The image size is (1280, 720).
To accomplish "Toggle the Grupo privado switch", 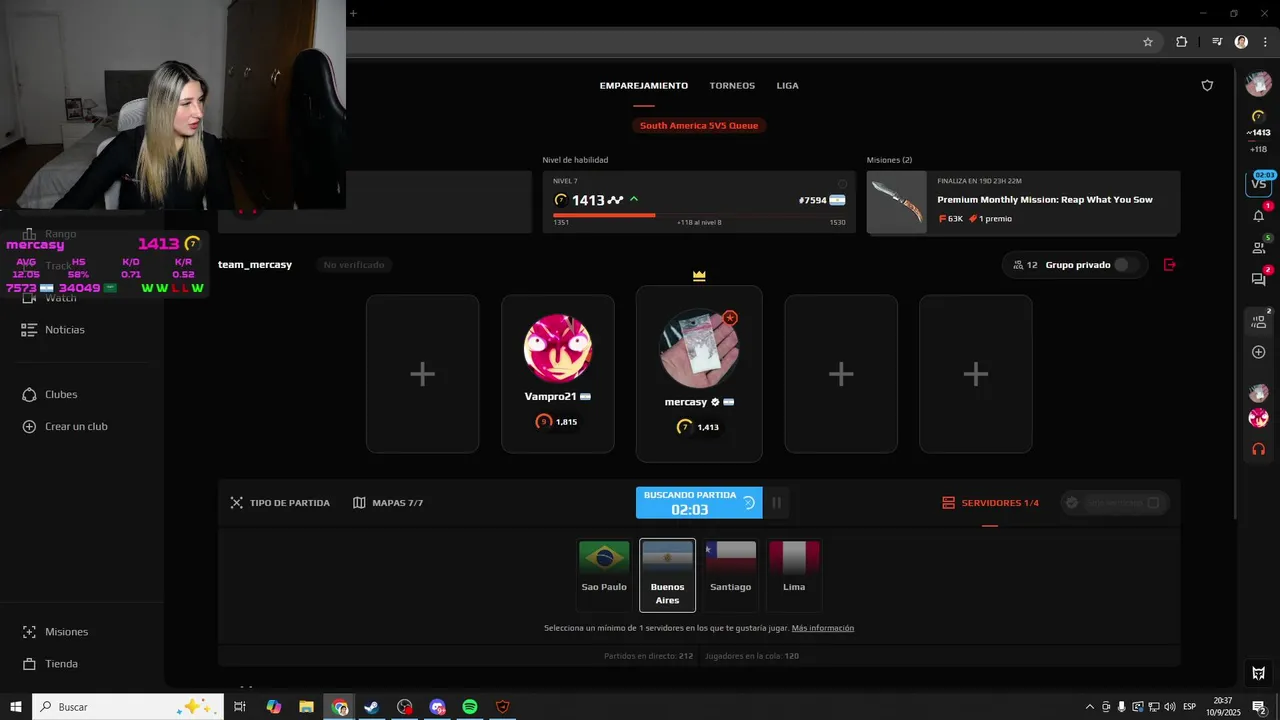I will [1127, 265].
